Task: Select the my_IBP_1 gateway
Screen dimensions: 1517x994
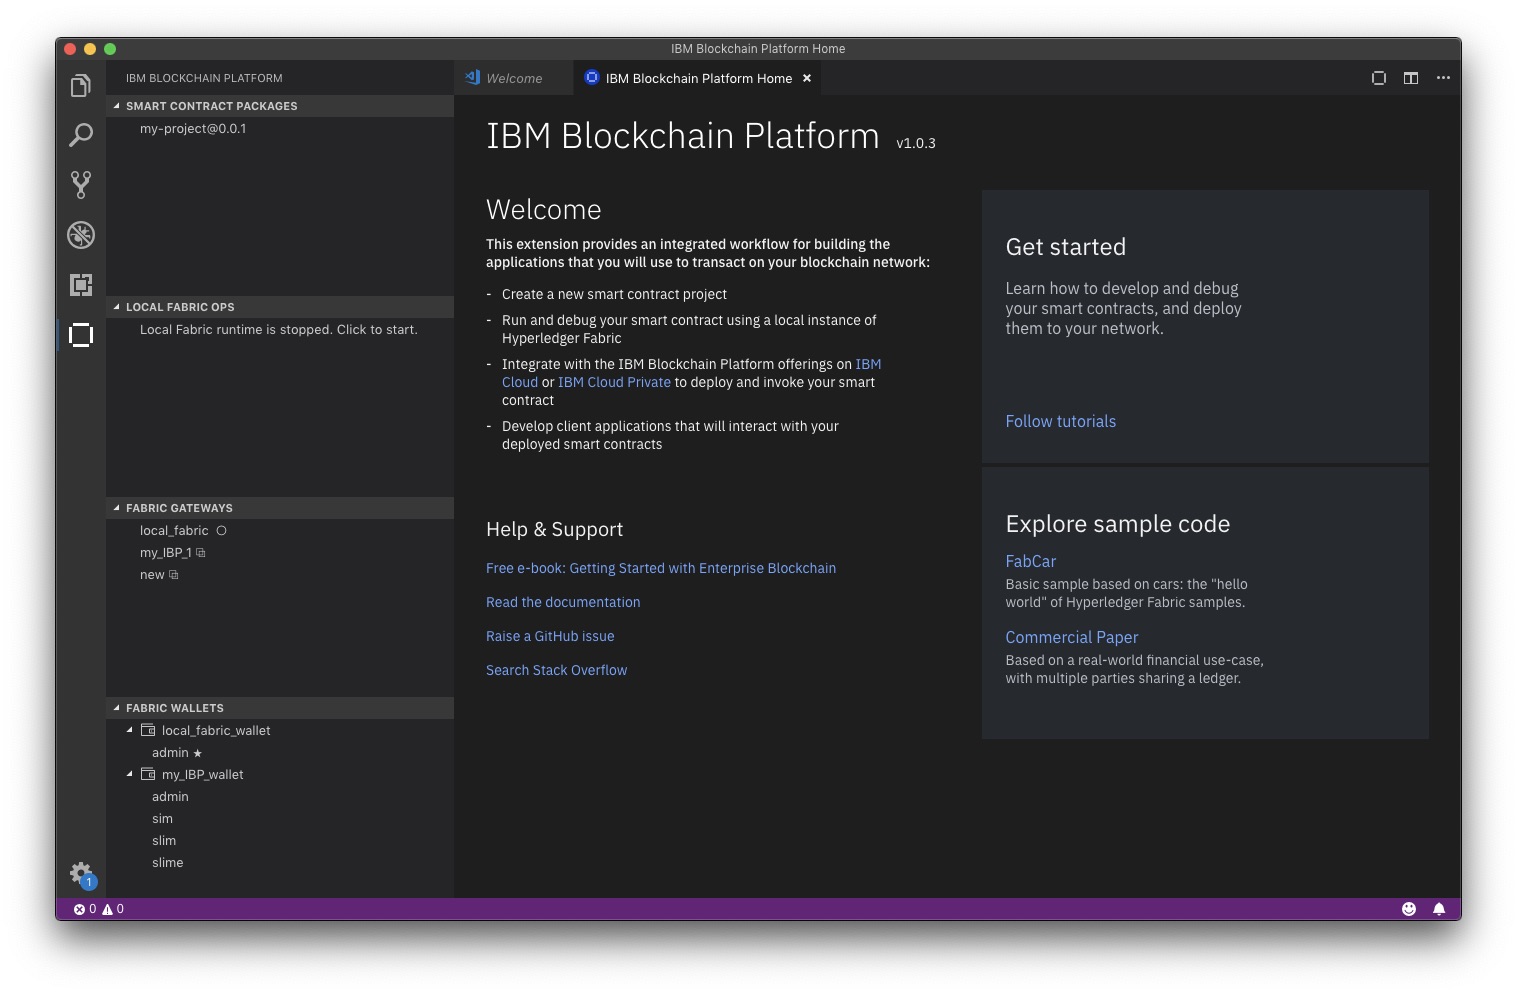Action: point(280,553)
